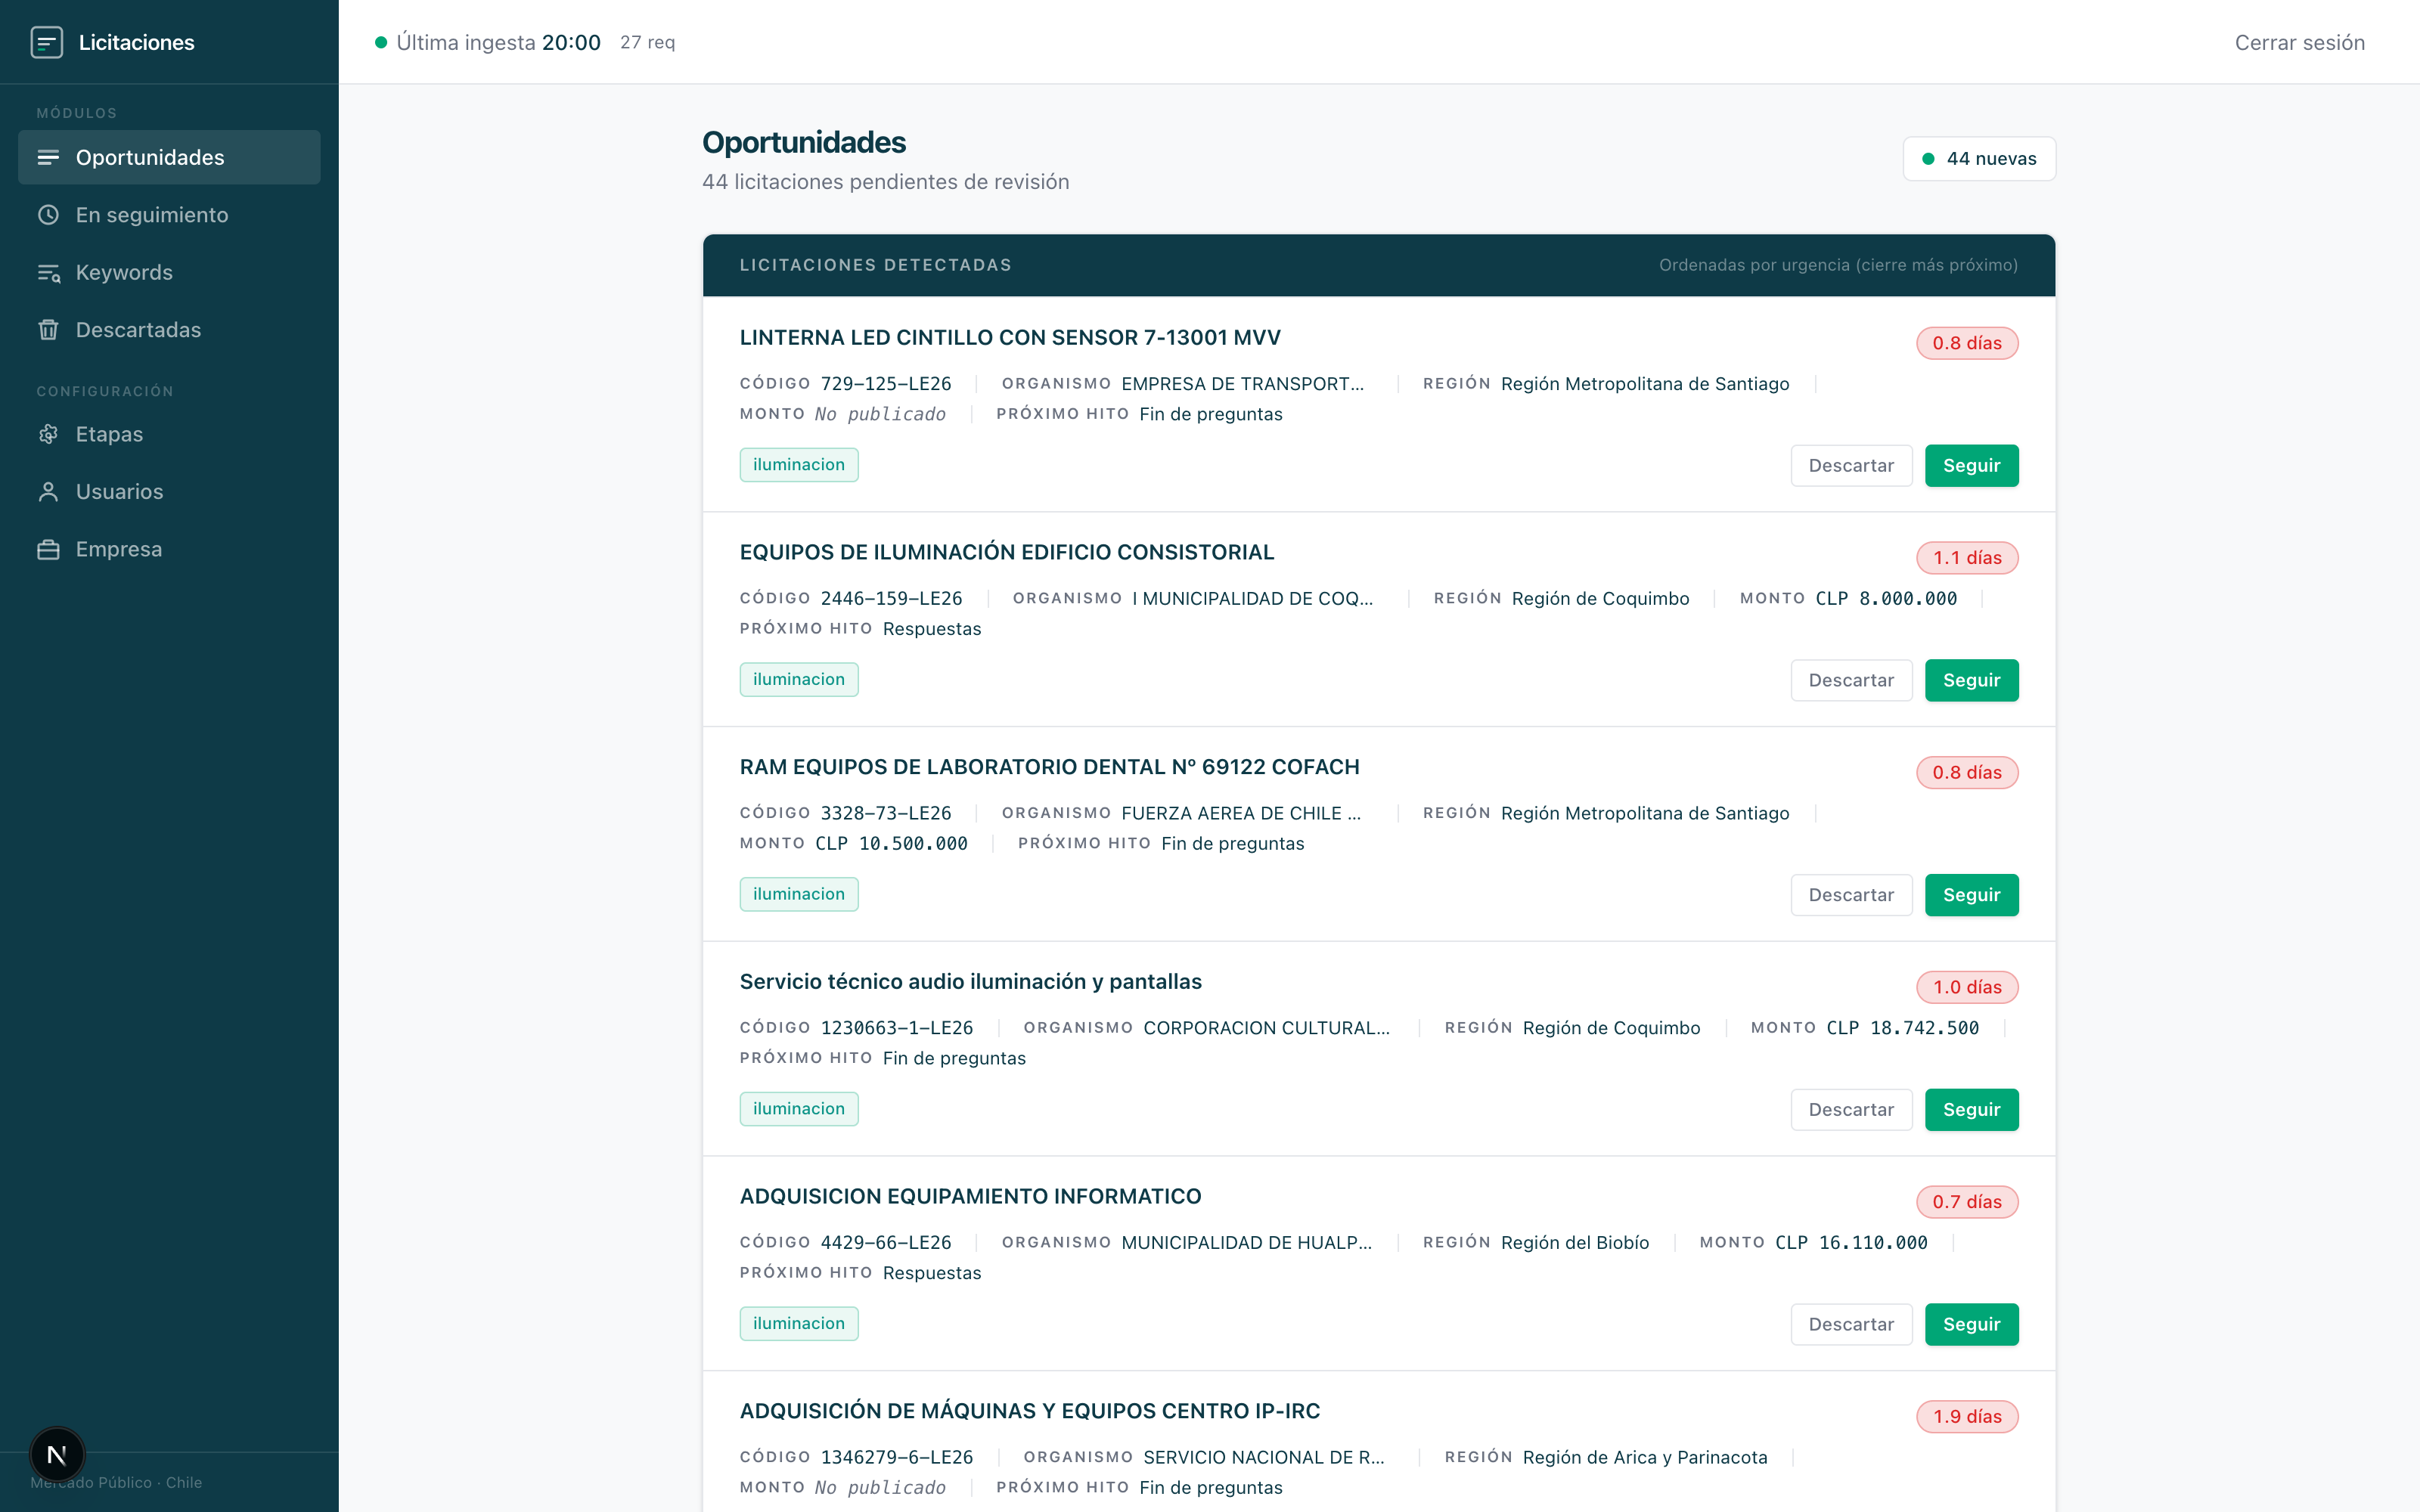Click the 0.8 días badge on LINTERNA card
Image resolution: width=2420 pixels, height=1512 pixels.
[x=1966, y=343]
